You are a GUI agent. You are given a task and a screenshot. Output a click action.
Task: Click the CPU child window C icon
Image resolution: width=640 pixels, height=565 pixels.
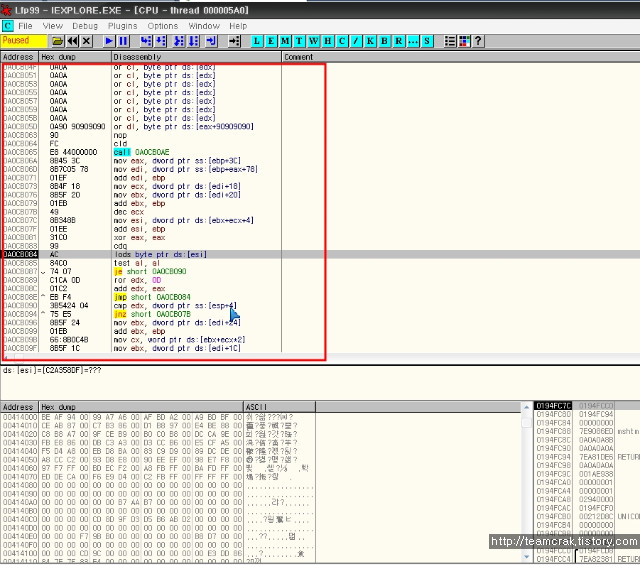pos(8,26)
